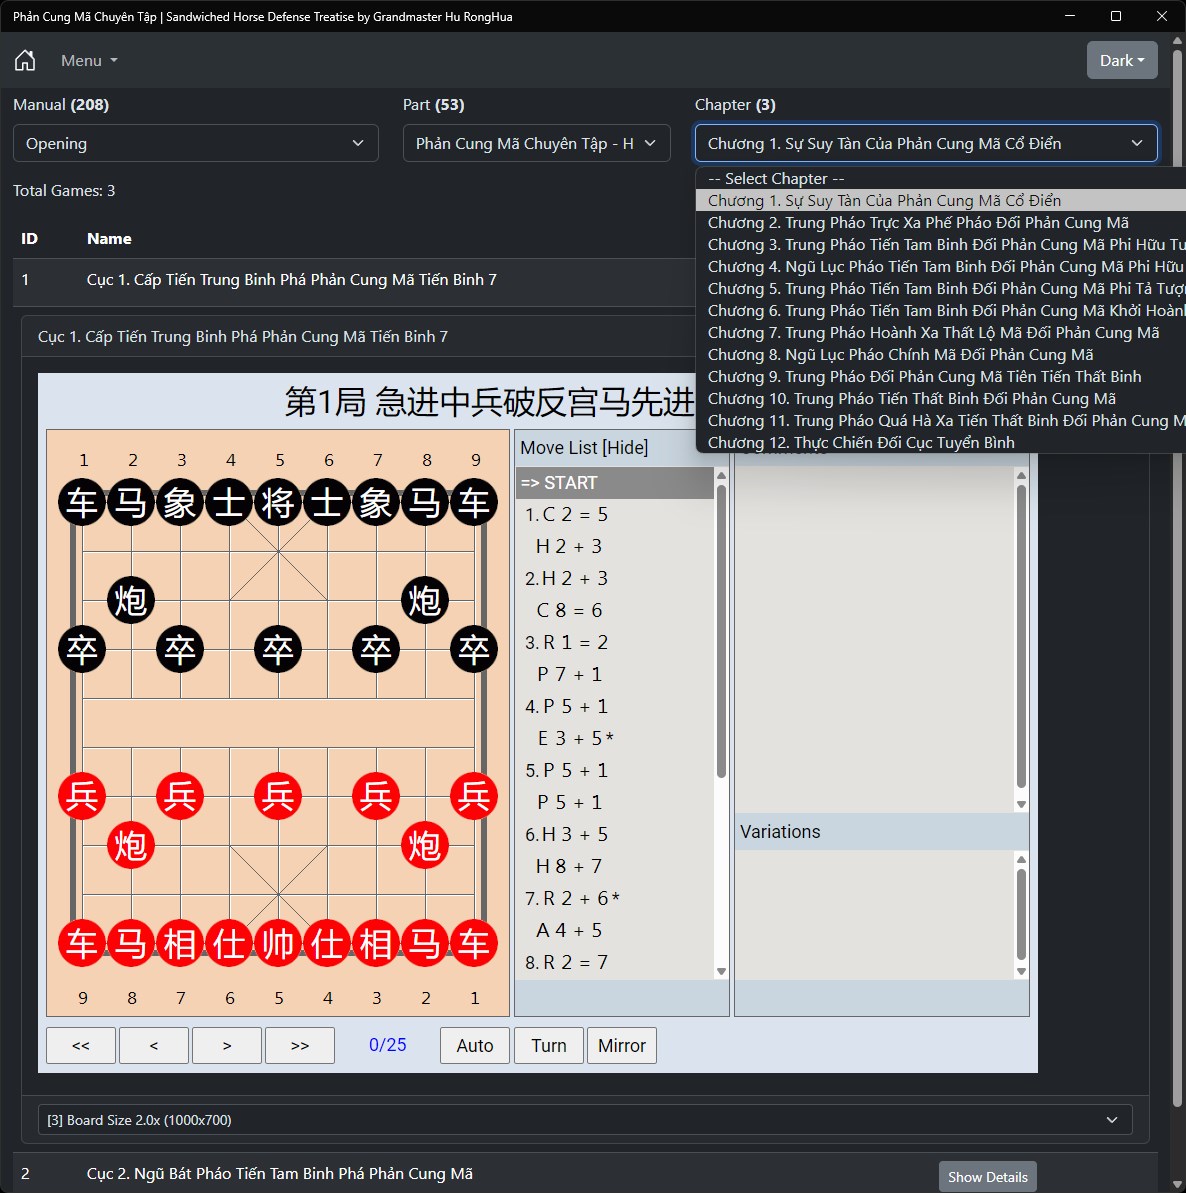Image resolution: width=1186 pixels, height=1193 pixels.
Task: Select Chương 4 Ngũ Lục Pháo option
Action: pyautogui.click(x=940, y=267)
